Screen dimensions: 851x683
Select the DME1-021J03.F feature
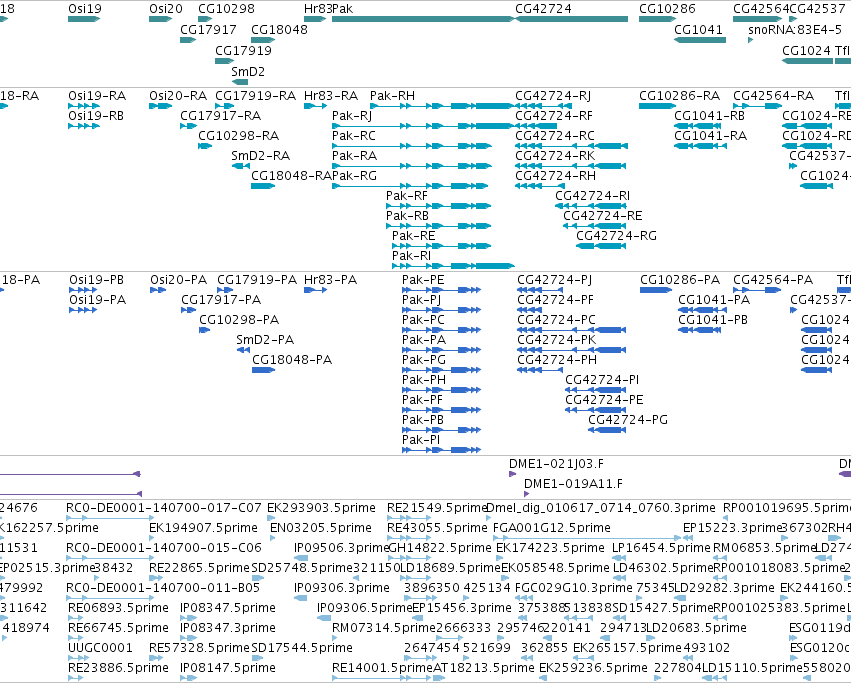[x=512, y=474]
